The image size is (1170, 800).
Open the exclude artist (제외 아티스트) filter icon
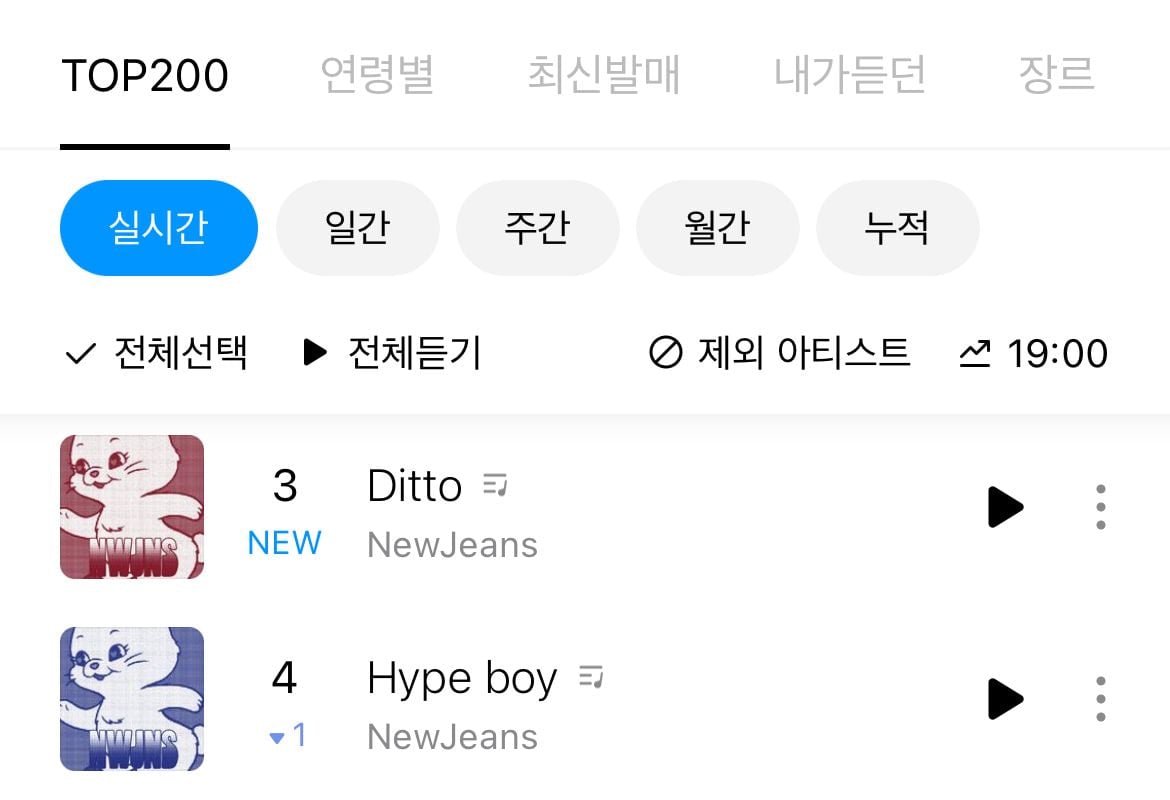click(x=666, y=353)
